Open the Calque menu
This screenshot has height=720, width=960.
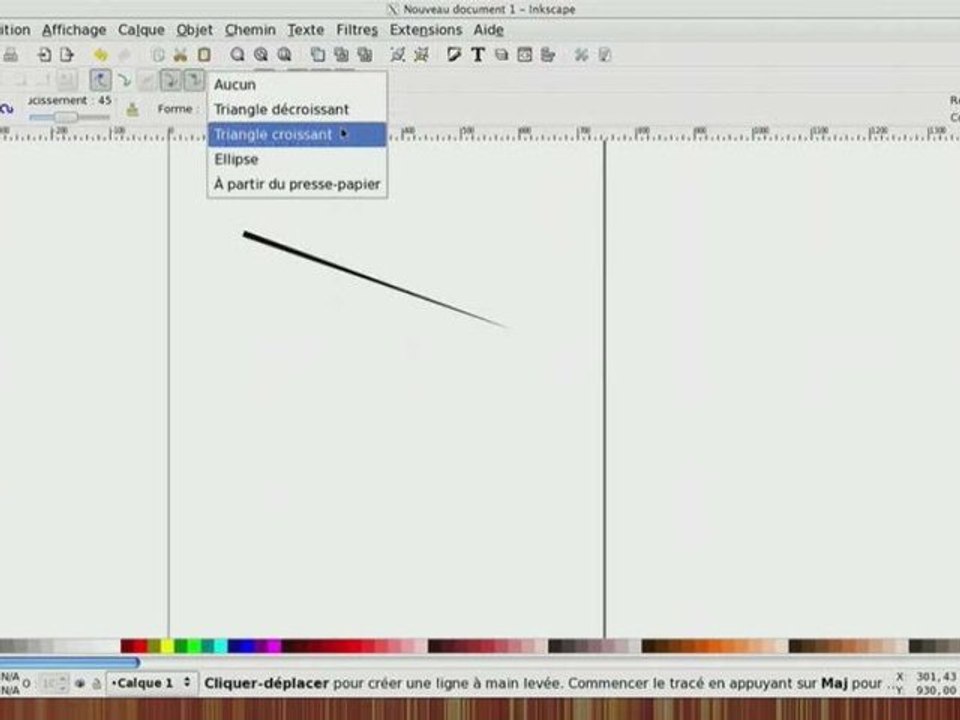pos(141,29)
